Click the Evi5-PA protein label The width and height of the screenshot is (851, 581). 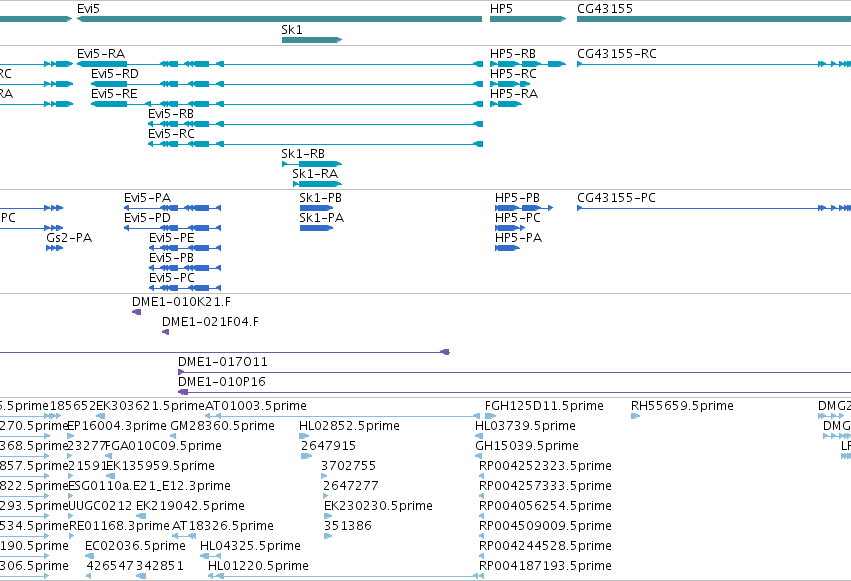tap(148, 198)
